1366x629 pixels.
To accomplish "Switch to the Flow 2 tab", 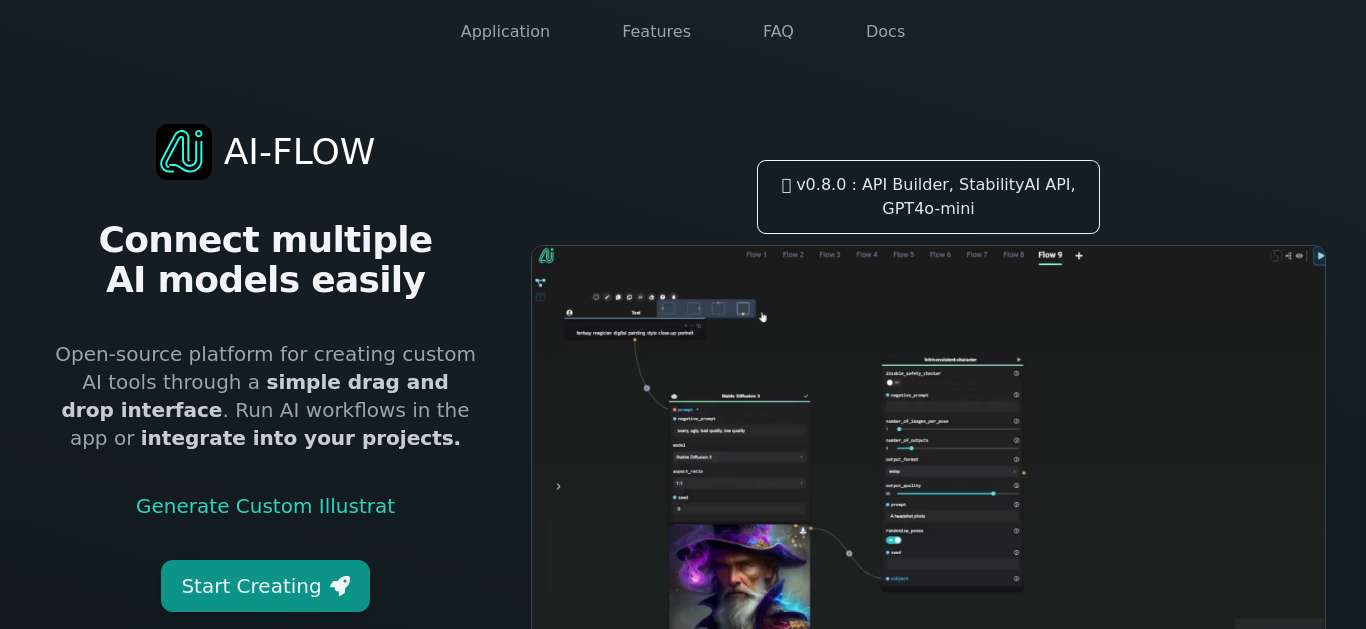I will pos(793,255).
